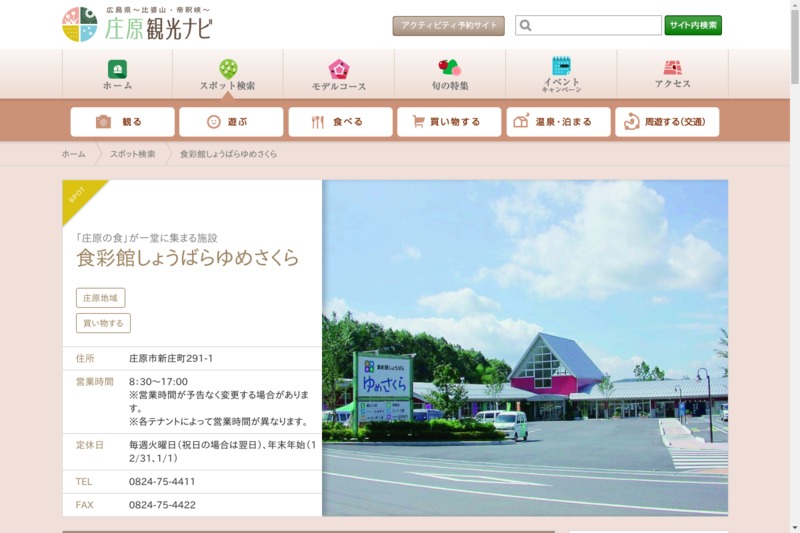Click the ホーム breadcrumb link
This screenshot has width=800, height=533.
(x=73, y=154)
